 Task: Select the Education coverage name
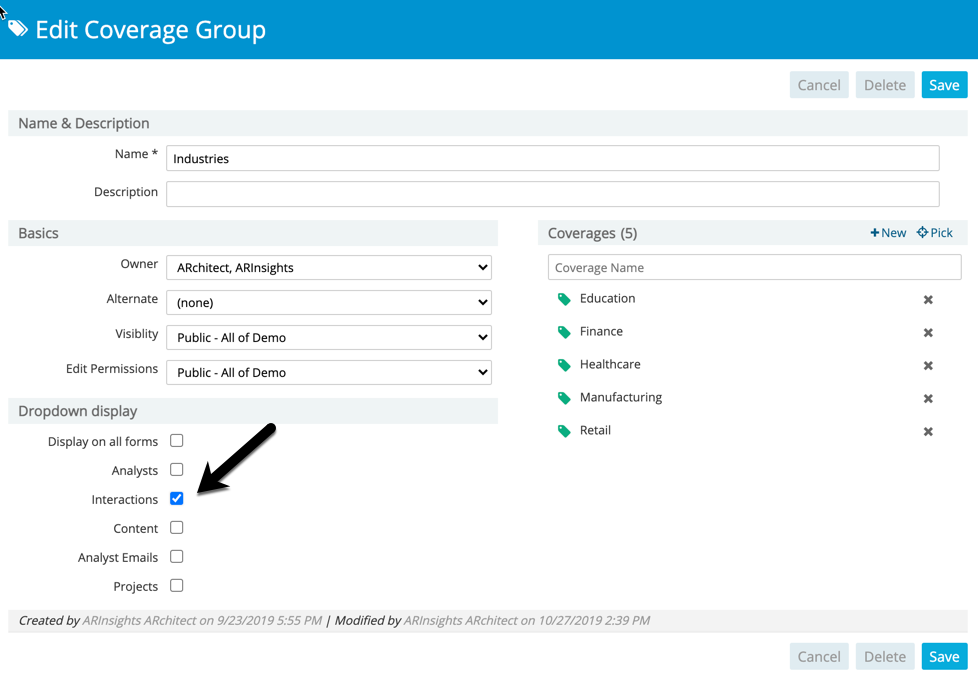pos(608,299)
